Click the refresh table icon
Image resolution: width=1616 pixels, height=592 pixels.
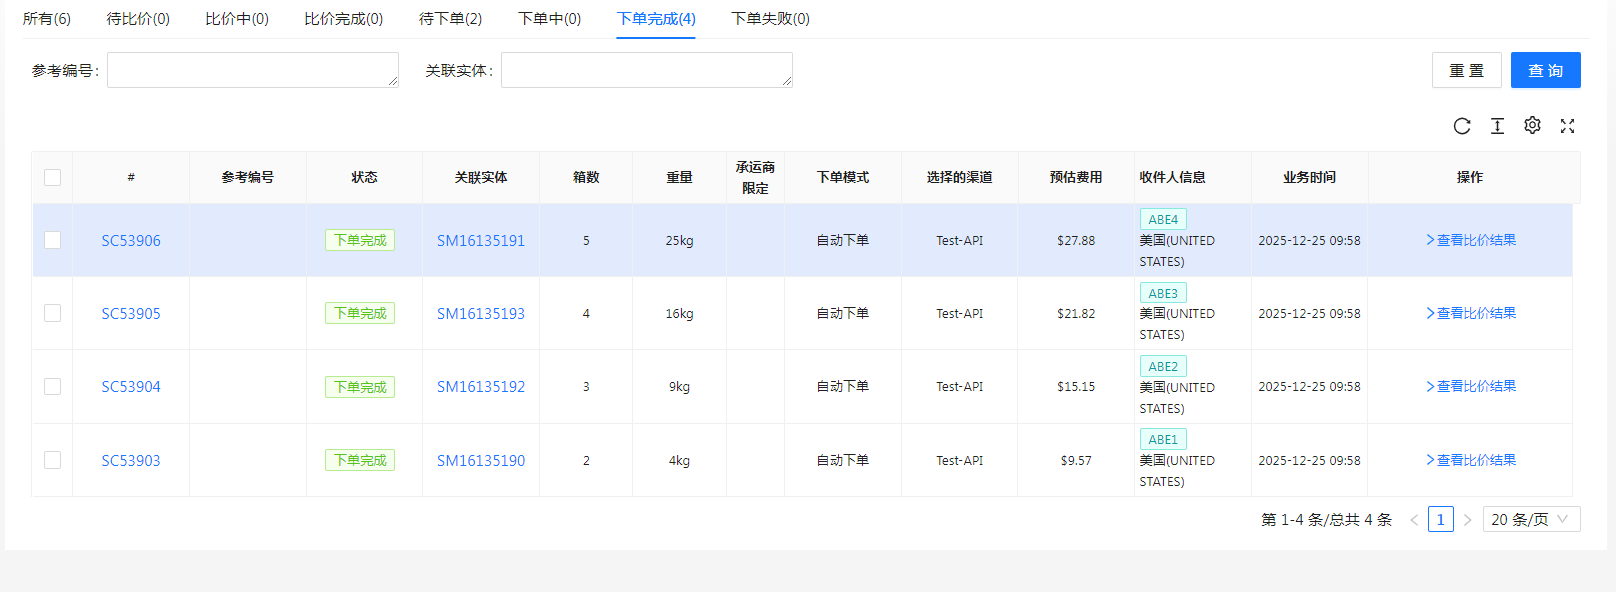click(1462, 126)
